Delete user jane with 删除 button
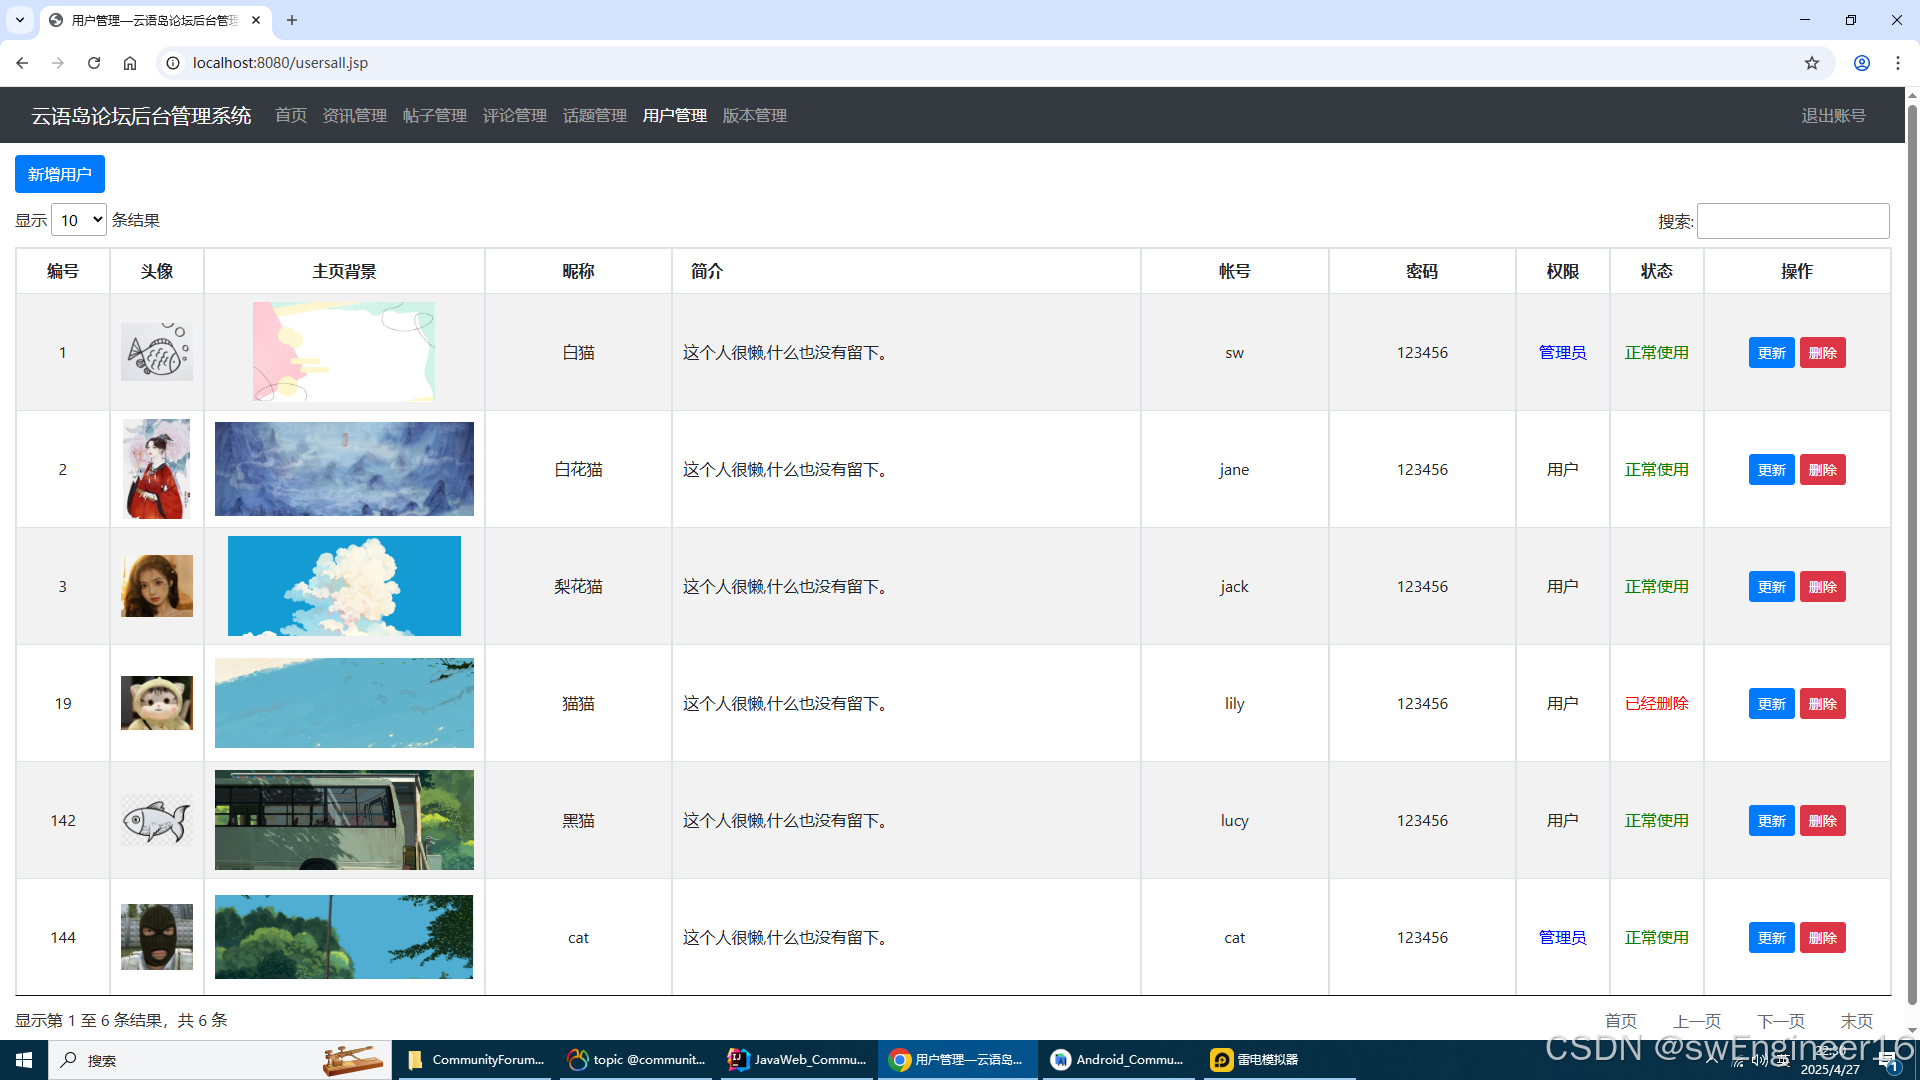This screenshot has width=1920, height=1080. pyautogui.click(x=1822, y=470)
